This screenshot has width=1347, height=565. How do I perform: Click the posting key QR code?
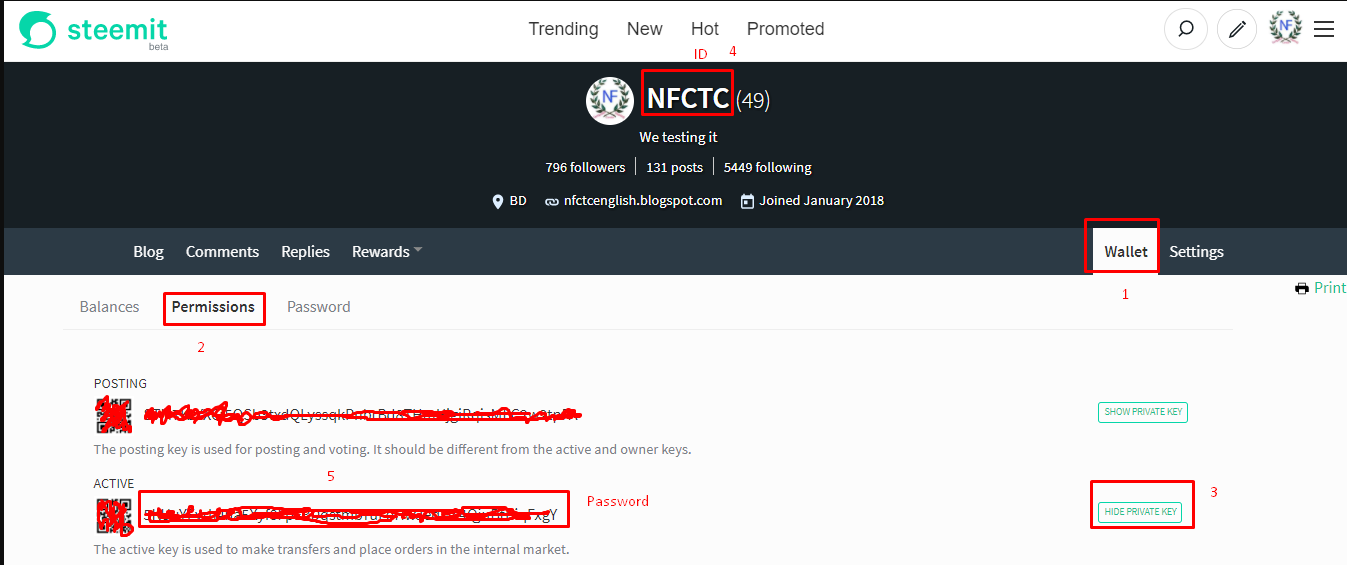pos(113,414)
